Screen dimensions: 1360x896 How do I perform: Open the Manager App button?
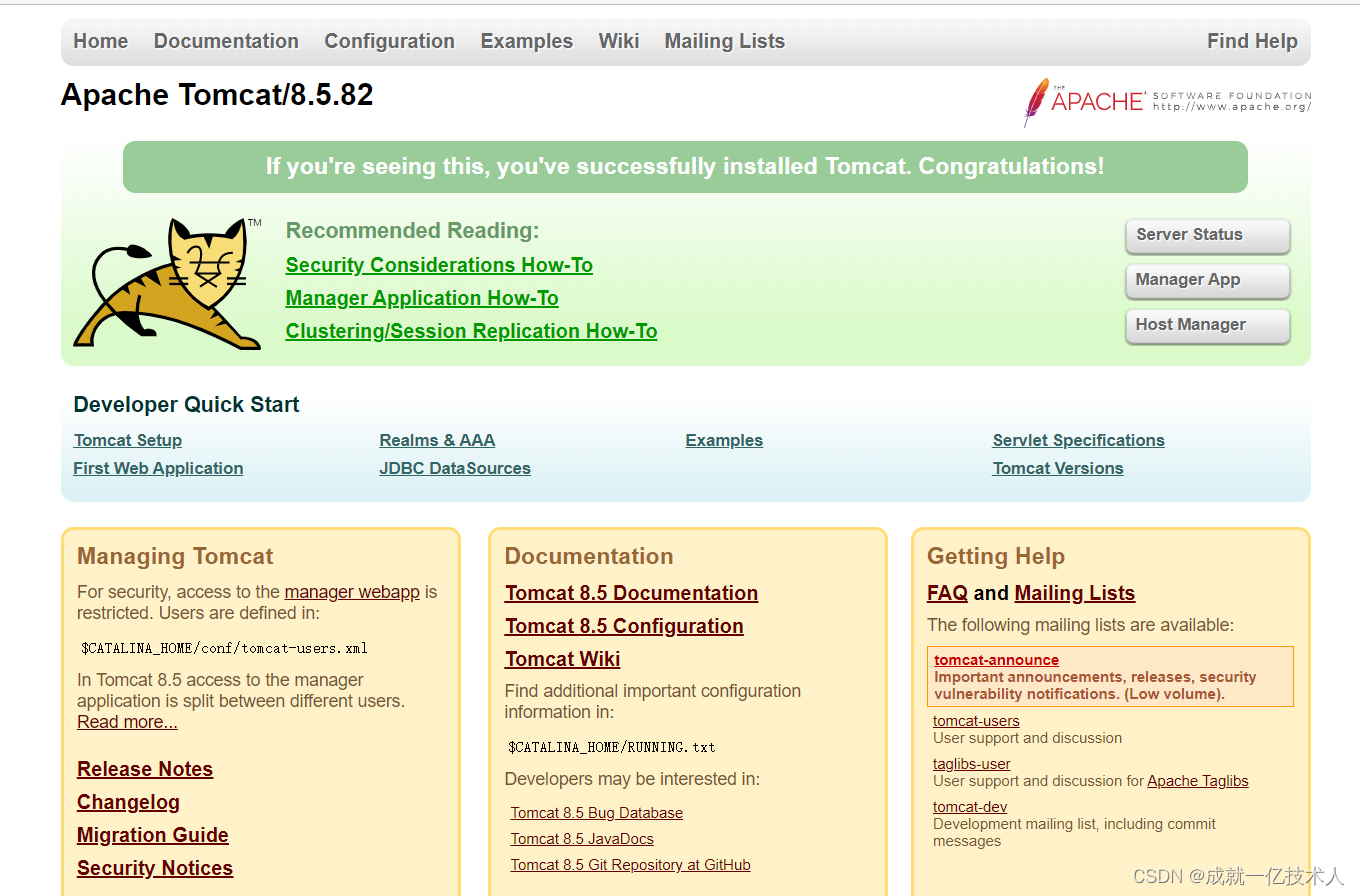click(1207, 281)
